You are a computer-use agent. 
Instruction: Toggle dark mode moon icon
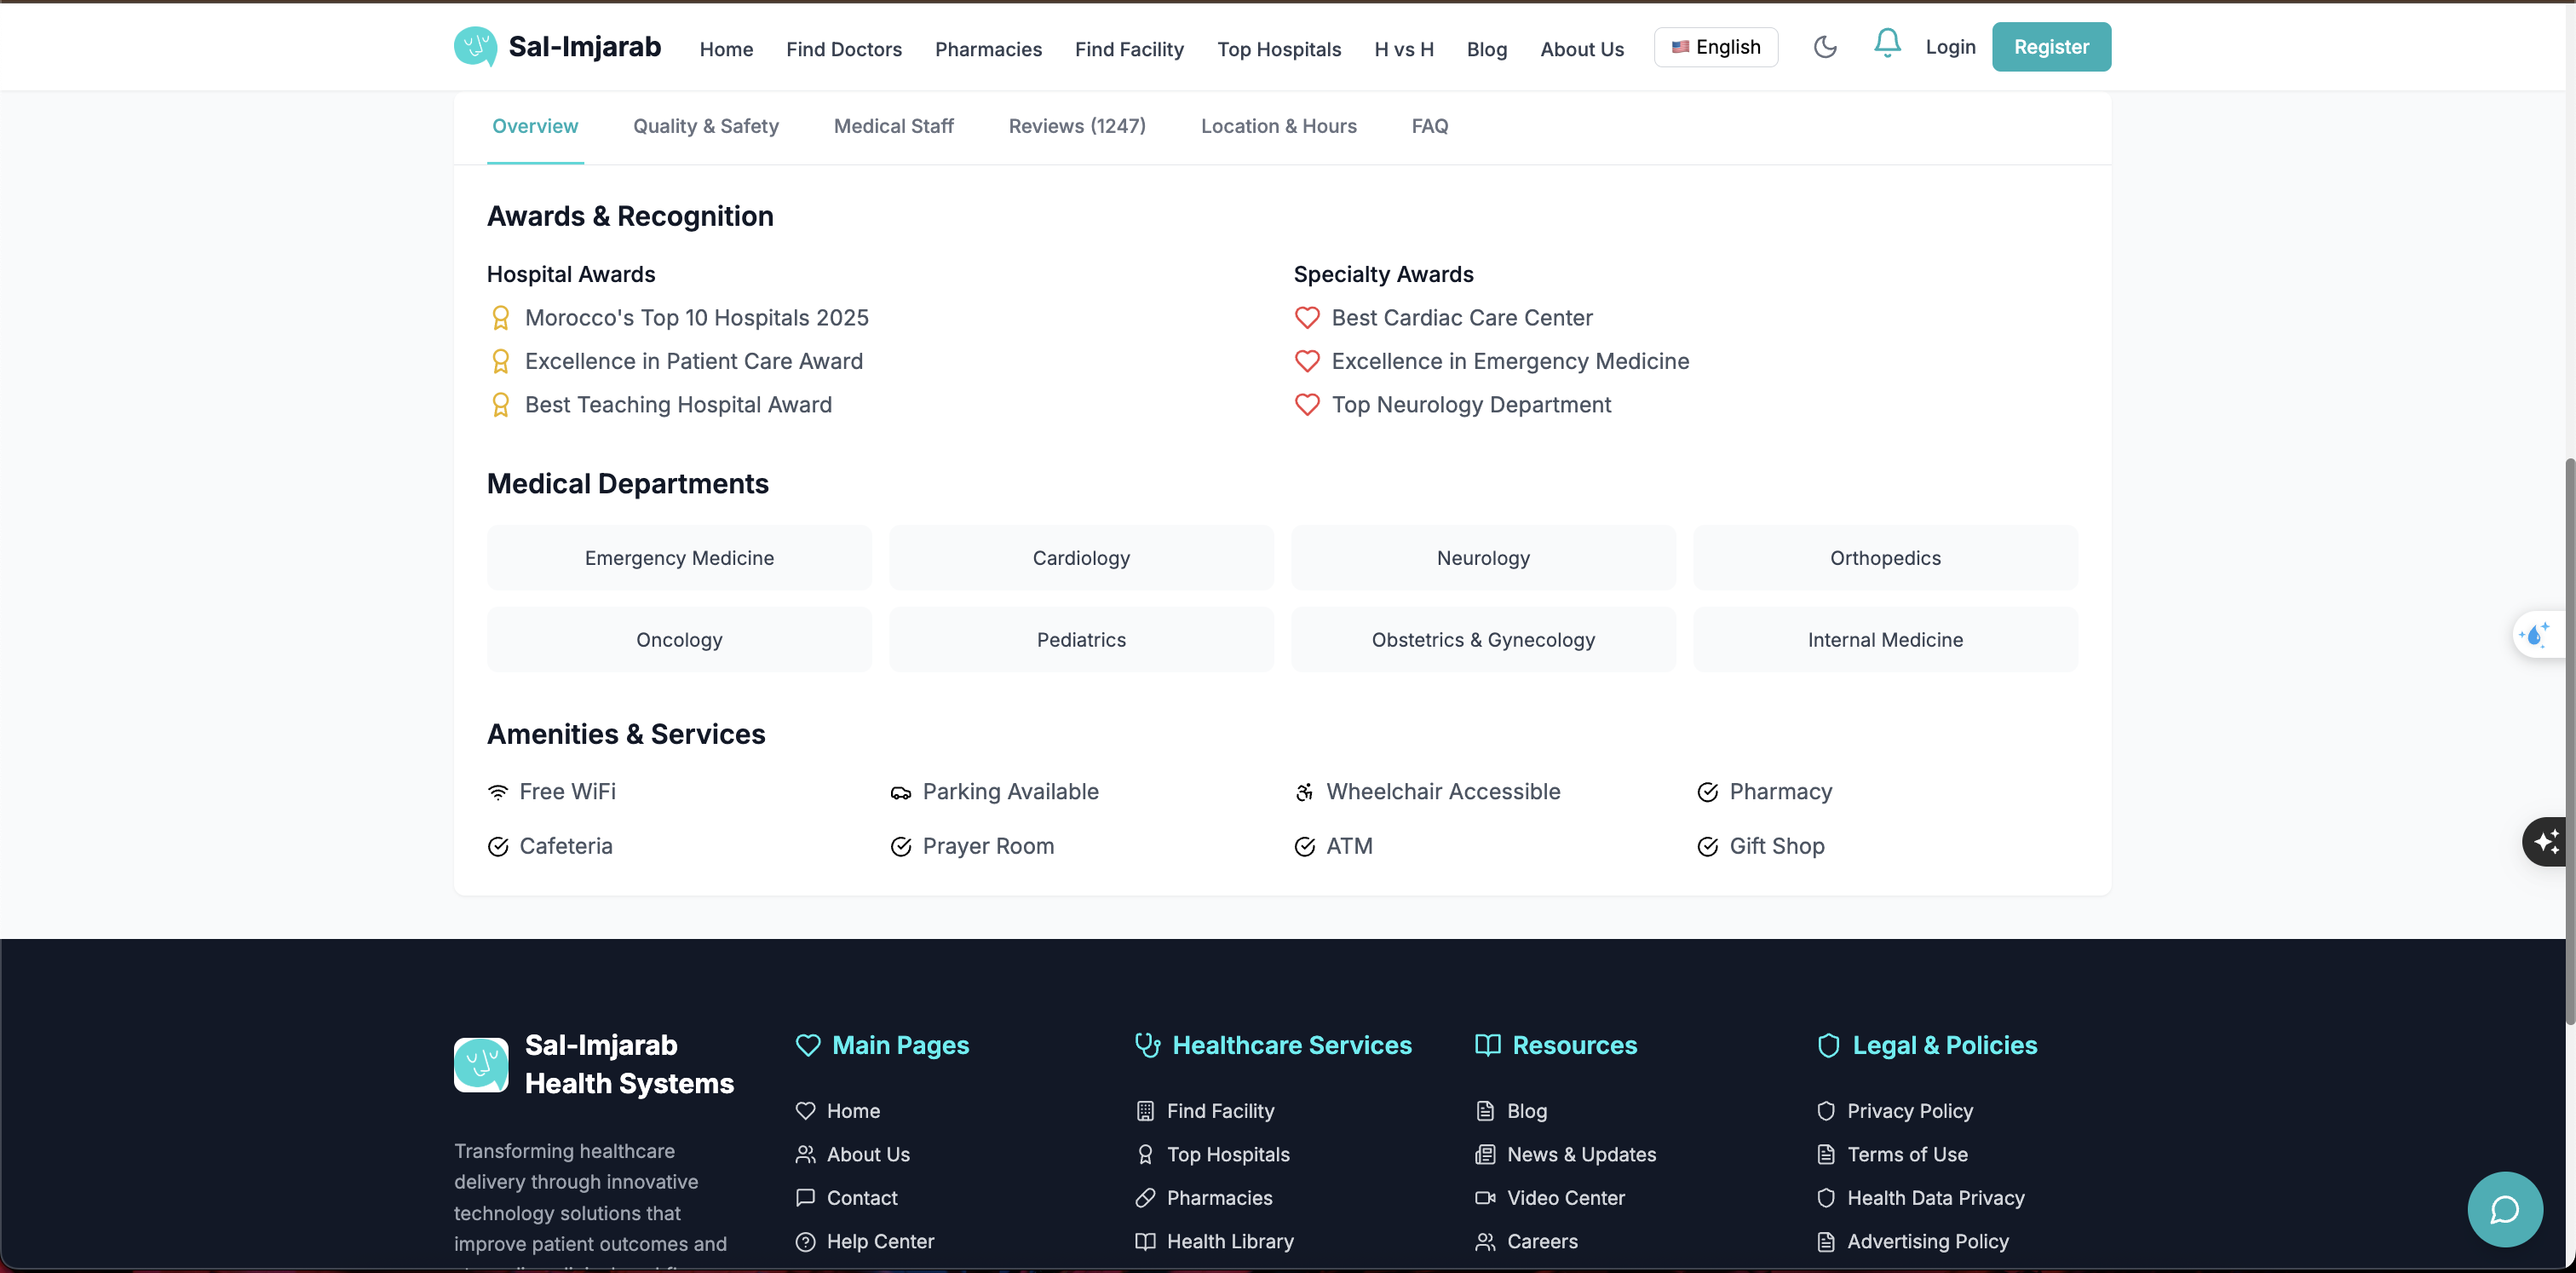(x=1824, y=47)
